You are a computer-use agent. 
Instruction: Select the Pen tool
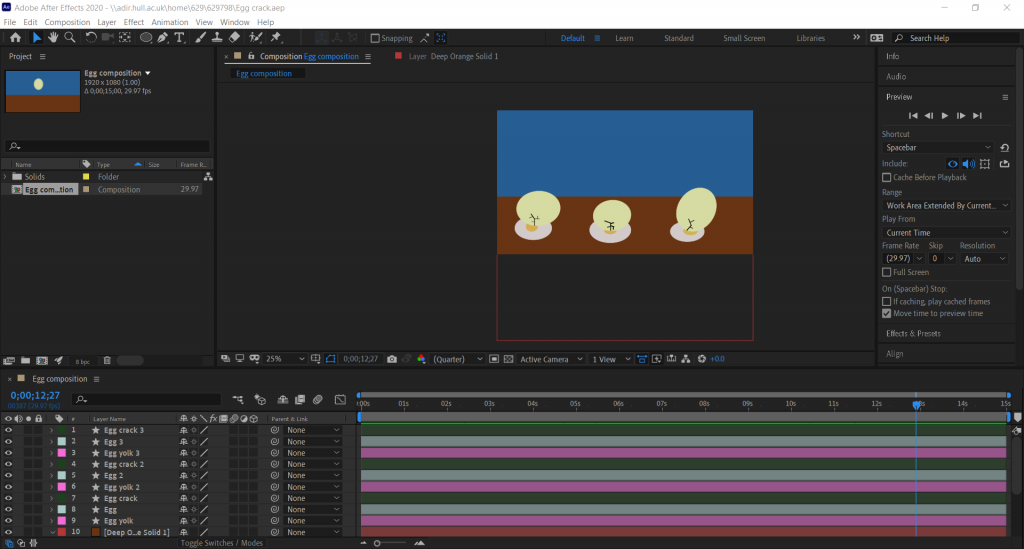pos(163,37)
